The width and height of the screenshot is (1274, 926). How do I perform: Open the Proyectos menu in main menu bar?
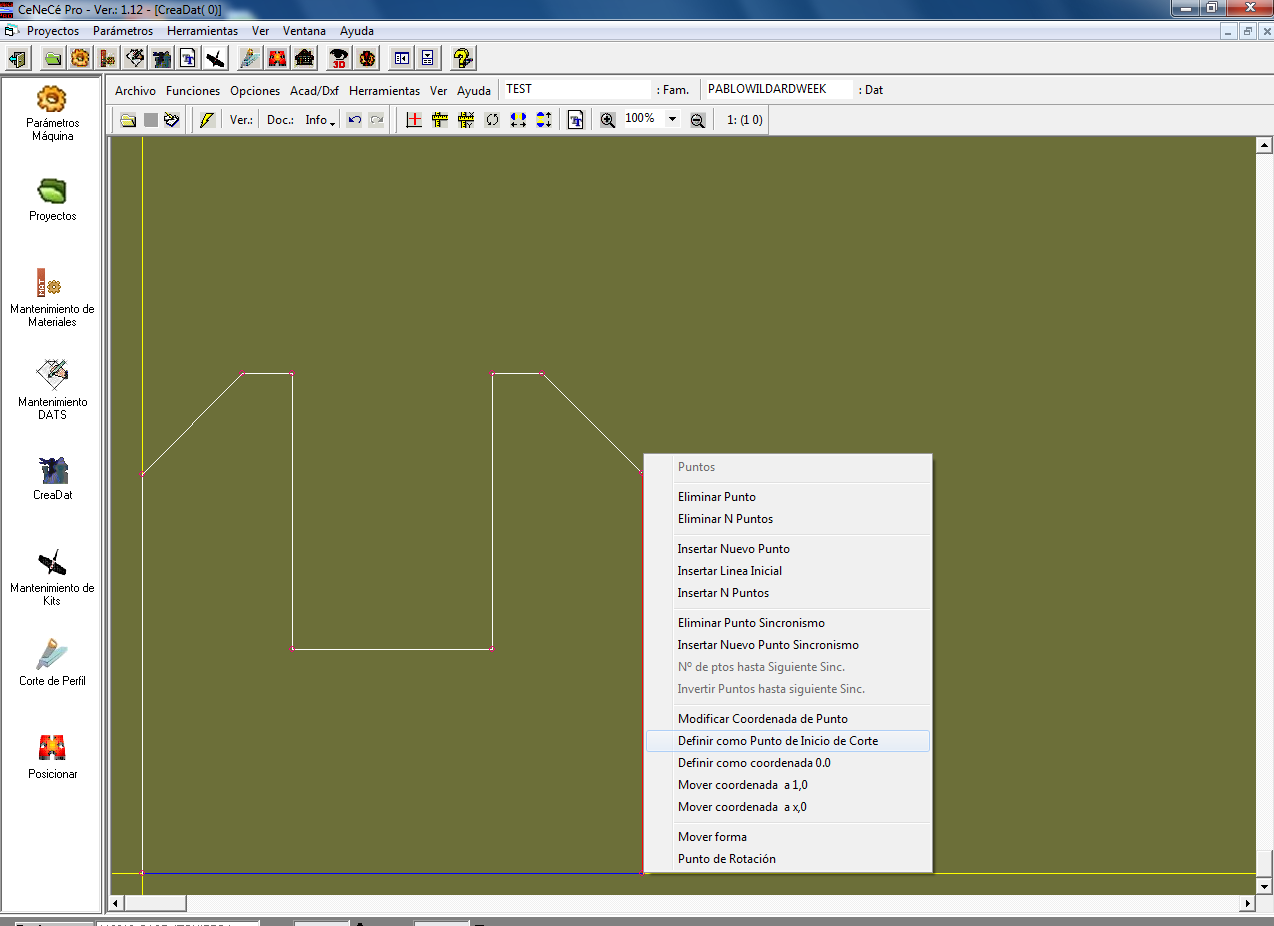pyautogui.click(x=53, y=31)
